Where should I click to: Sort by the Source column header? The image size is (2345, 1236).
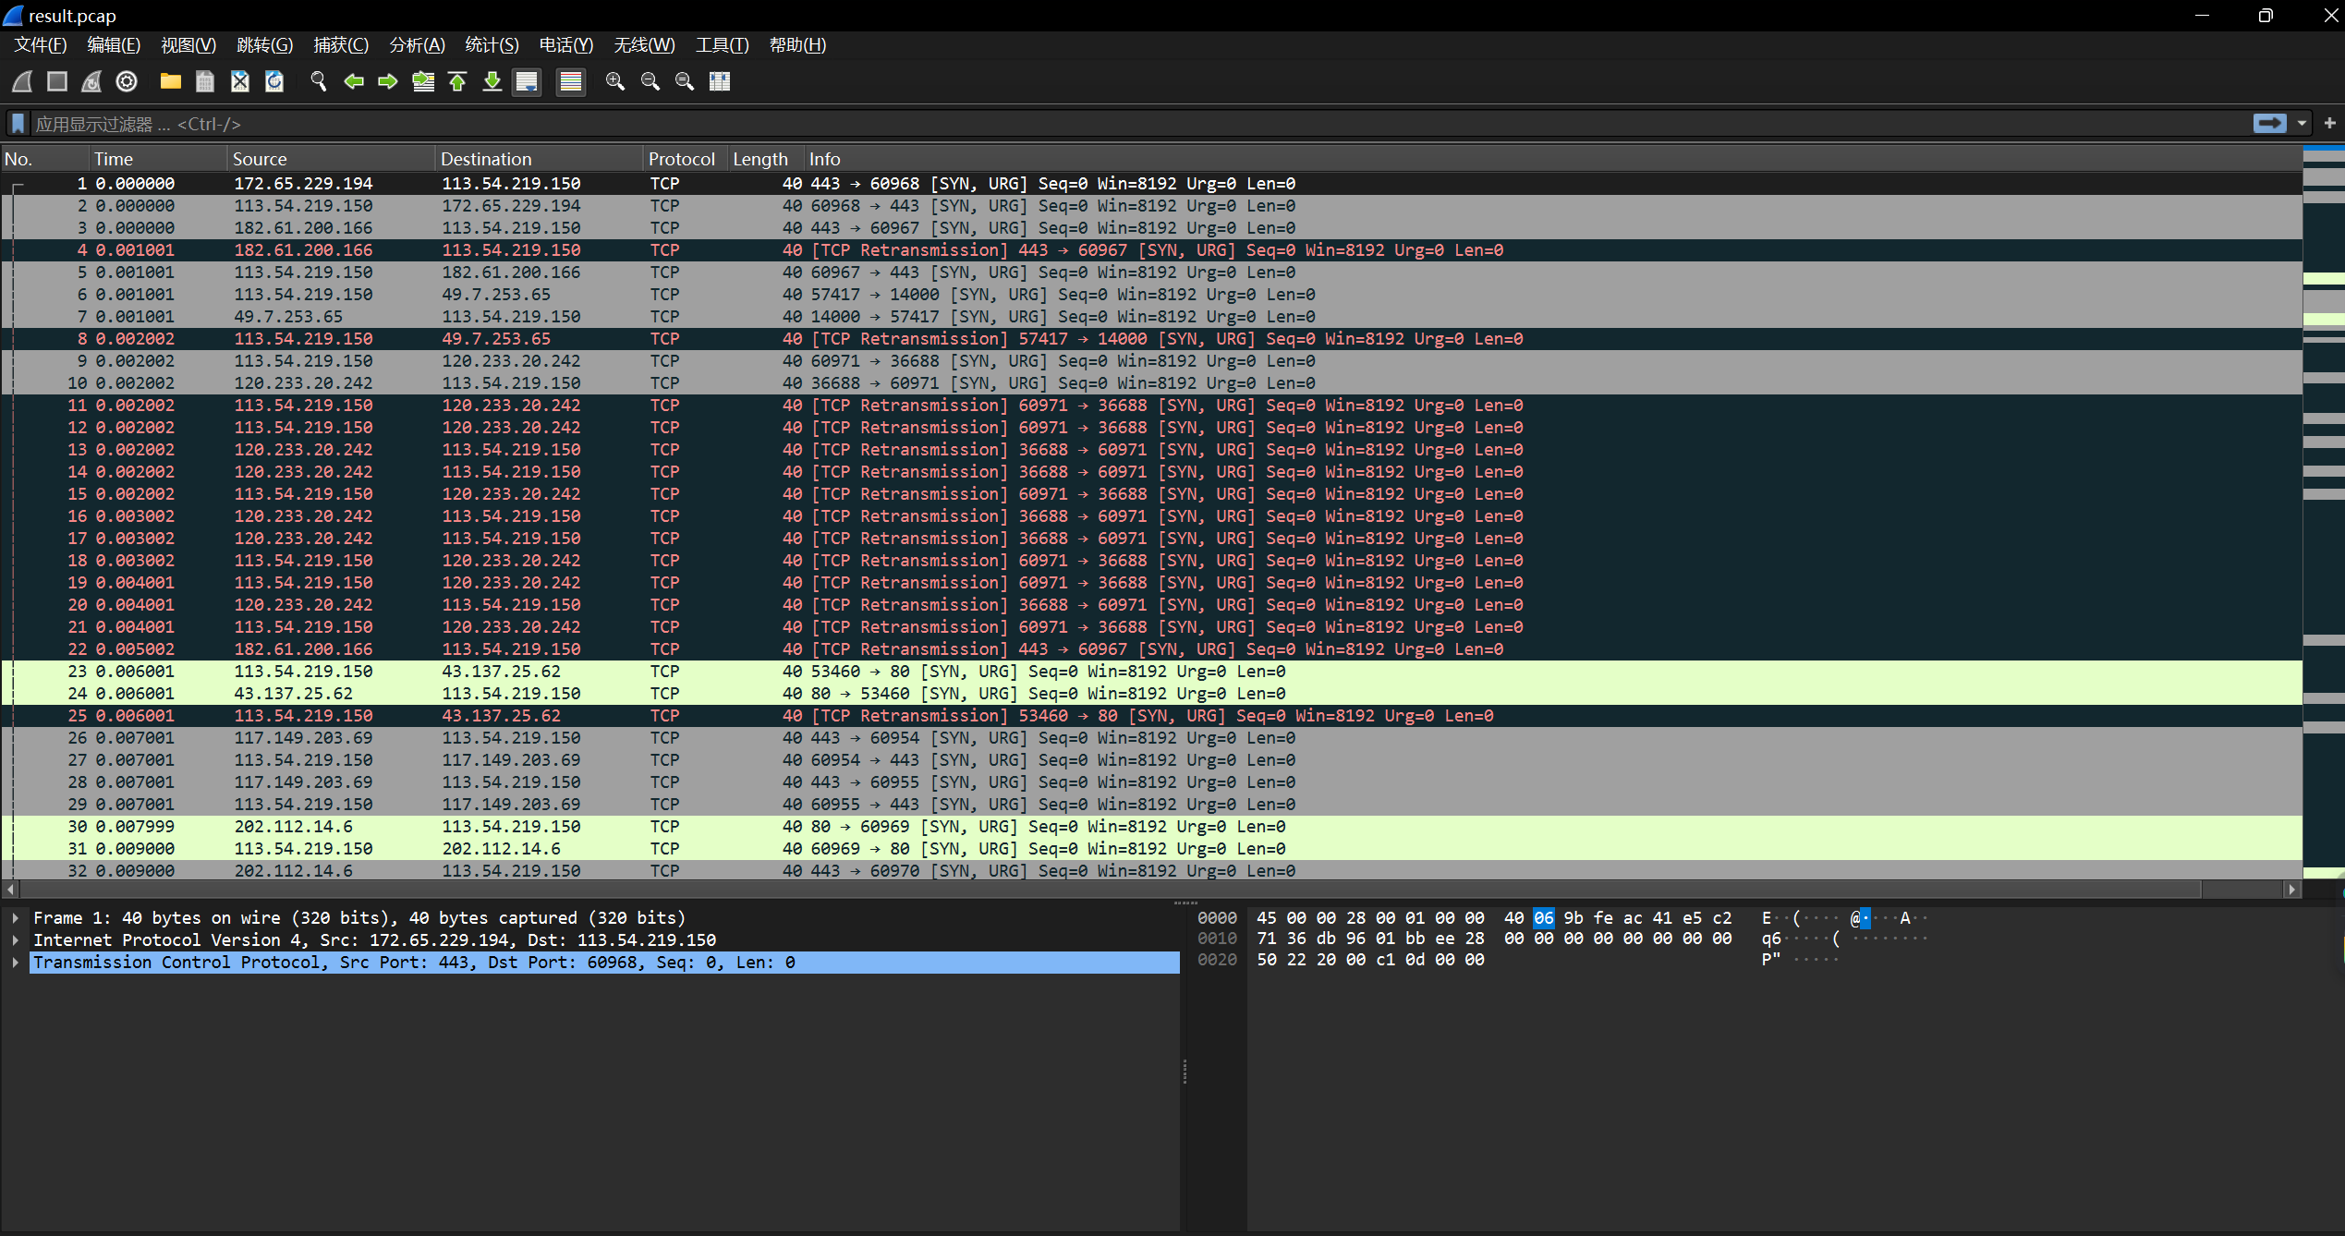330,159
